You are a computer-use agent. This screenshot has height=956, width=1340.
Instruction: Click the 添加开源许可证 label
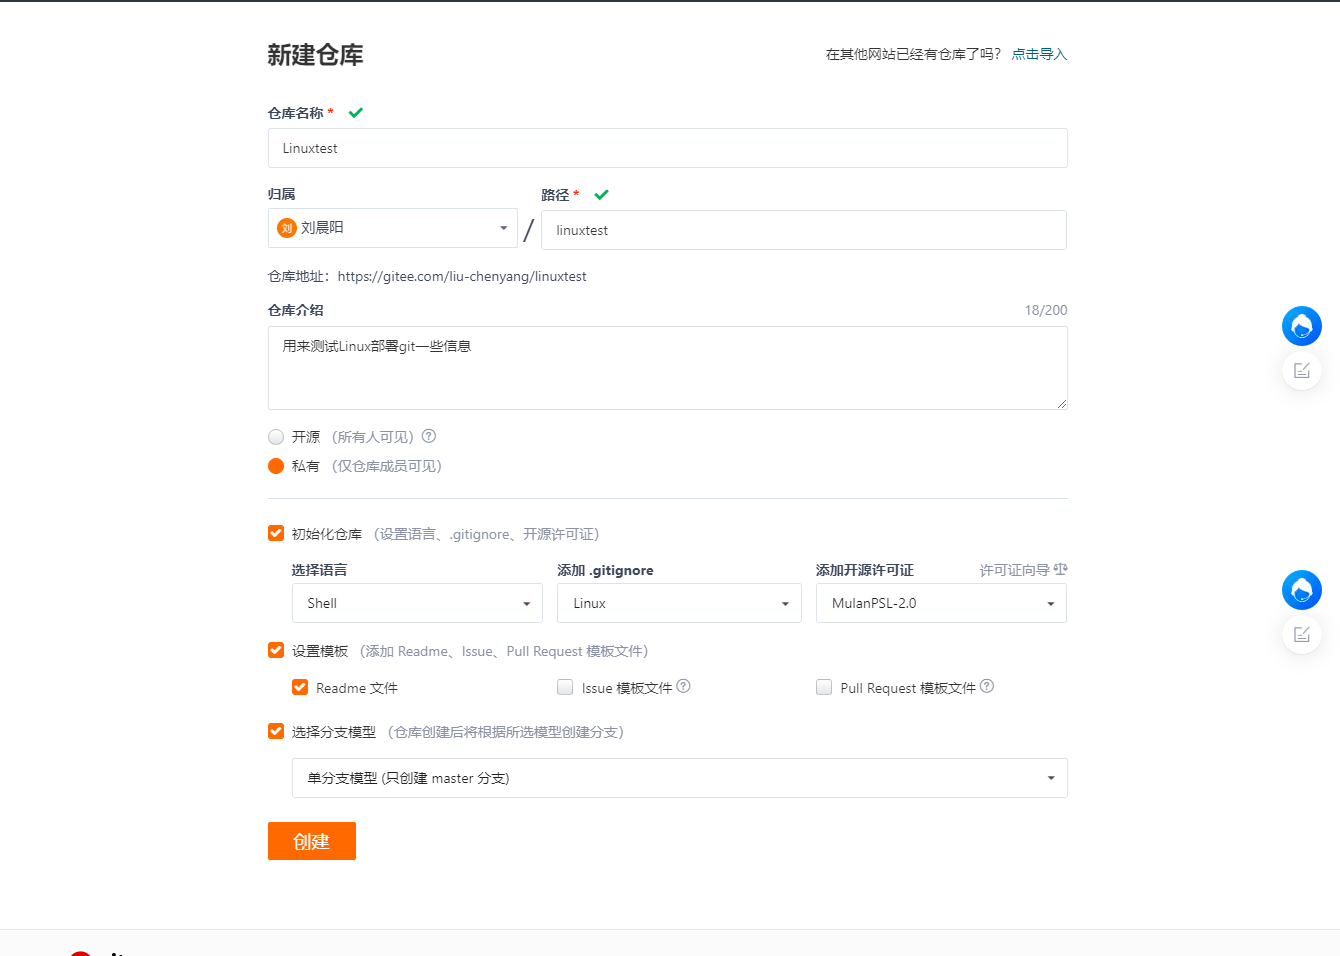865,570
